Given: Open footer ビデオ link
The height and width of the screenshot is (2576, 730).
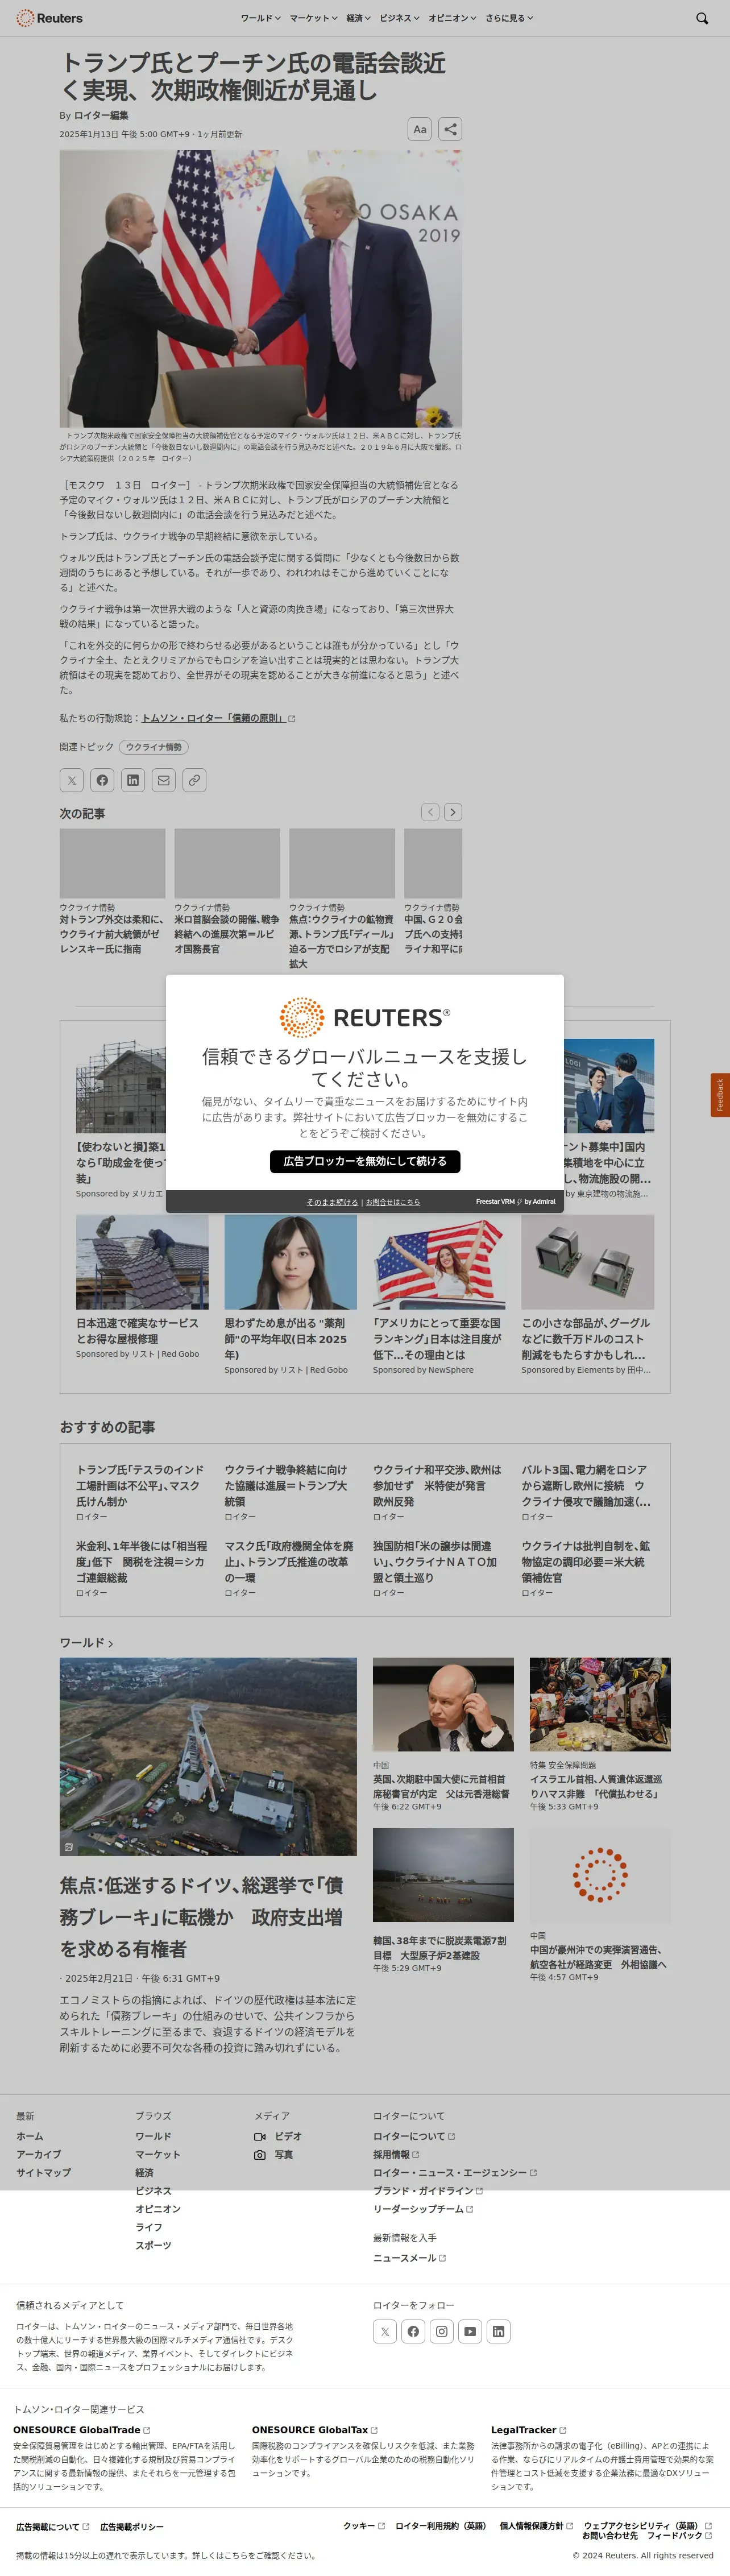Looking at the screenshot, I should pyautogui.click(x=278, y=2136).
